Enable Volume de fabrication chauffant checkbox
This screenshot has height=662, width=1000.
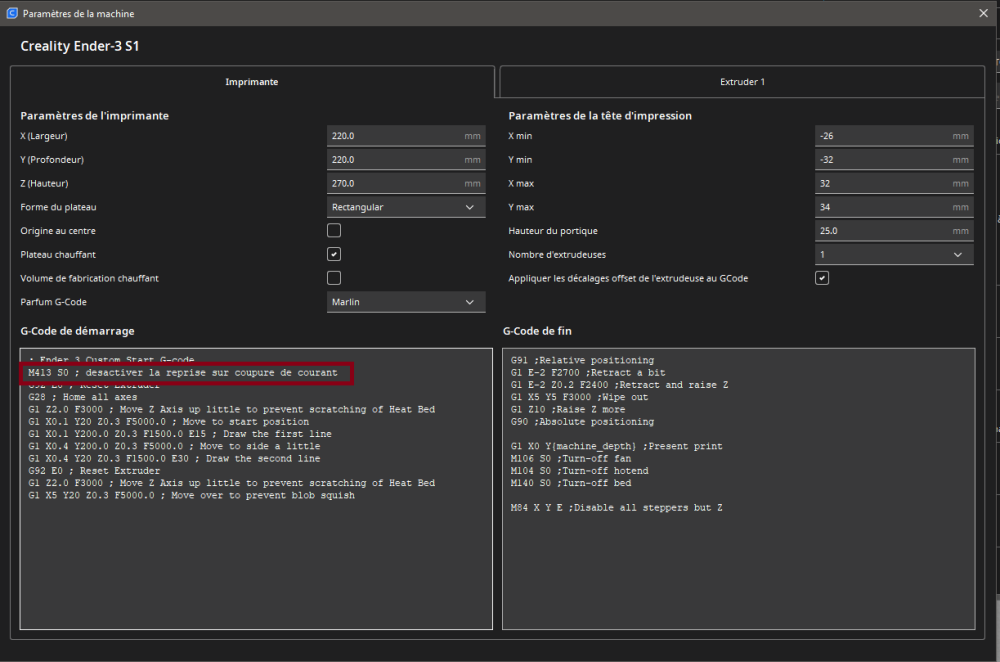click(334, 278)
